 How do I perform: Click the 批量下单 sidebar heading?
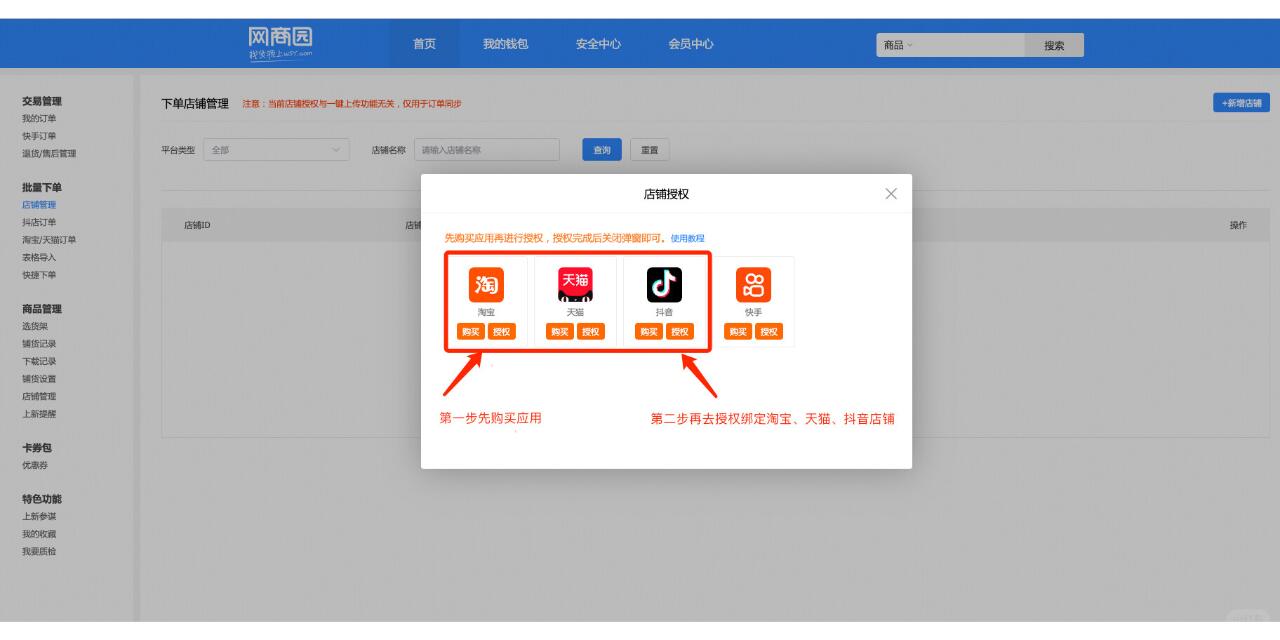point(42,187)
